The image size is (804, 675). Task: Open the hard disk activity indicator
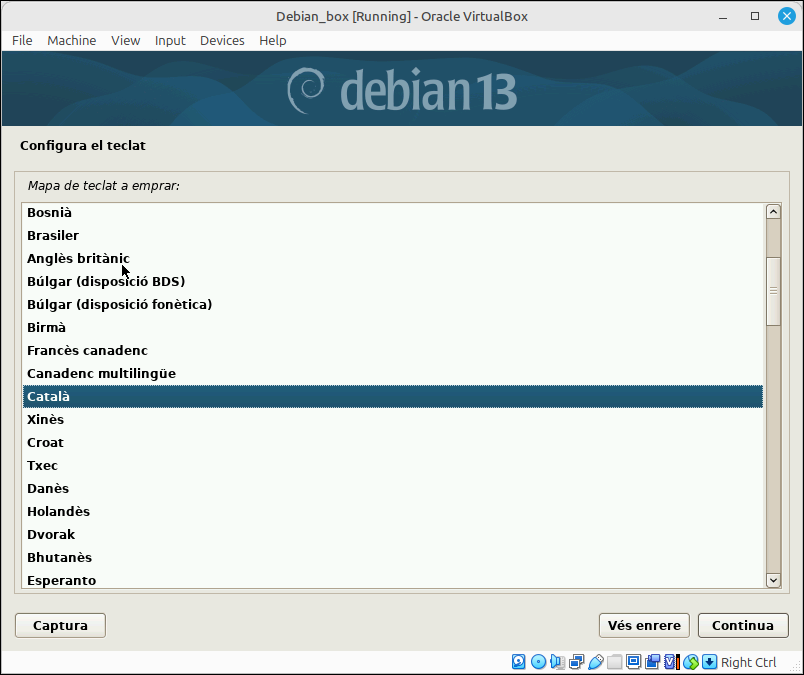point(518,662)
